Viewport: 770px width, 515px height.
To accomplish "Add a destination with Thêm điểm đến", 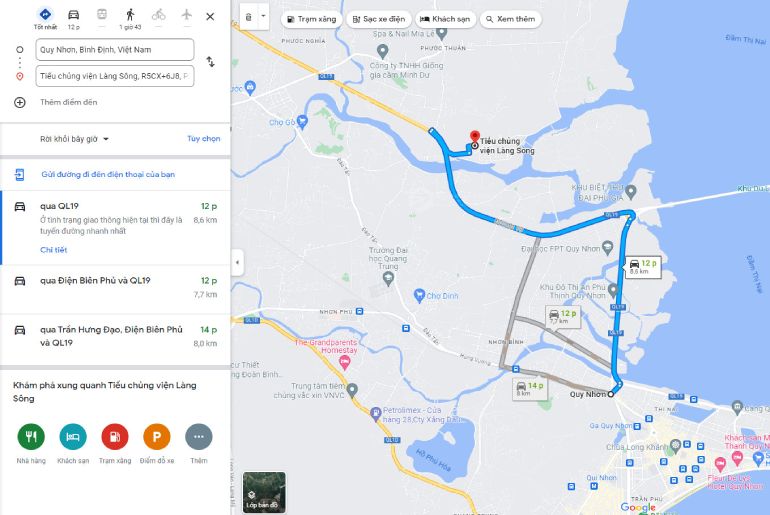I will coord(69,102).
